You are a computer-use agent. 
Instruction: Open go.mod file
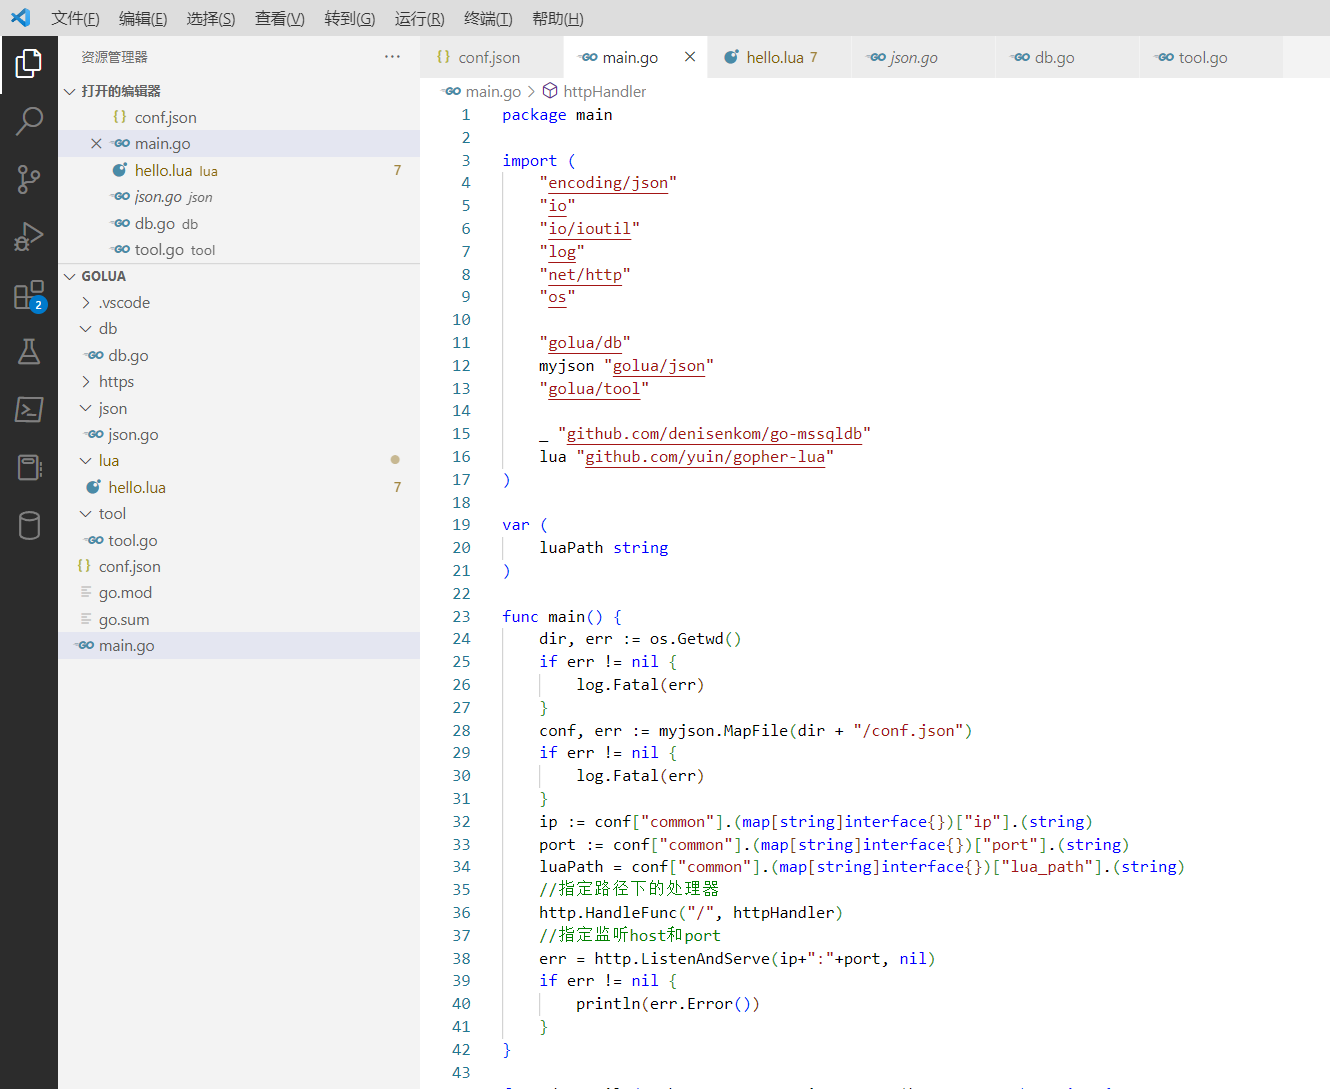(x=239, y=592)
